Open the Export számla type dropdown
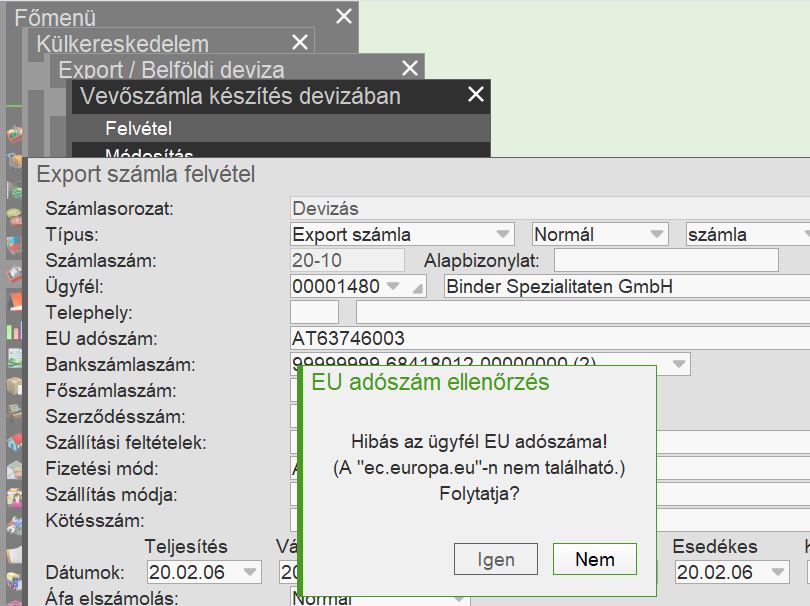810x606 pixels. 503,234
